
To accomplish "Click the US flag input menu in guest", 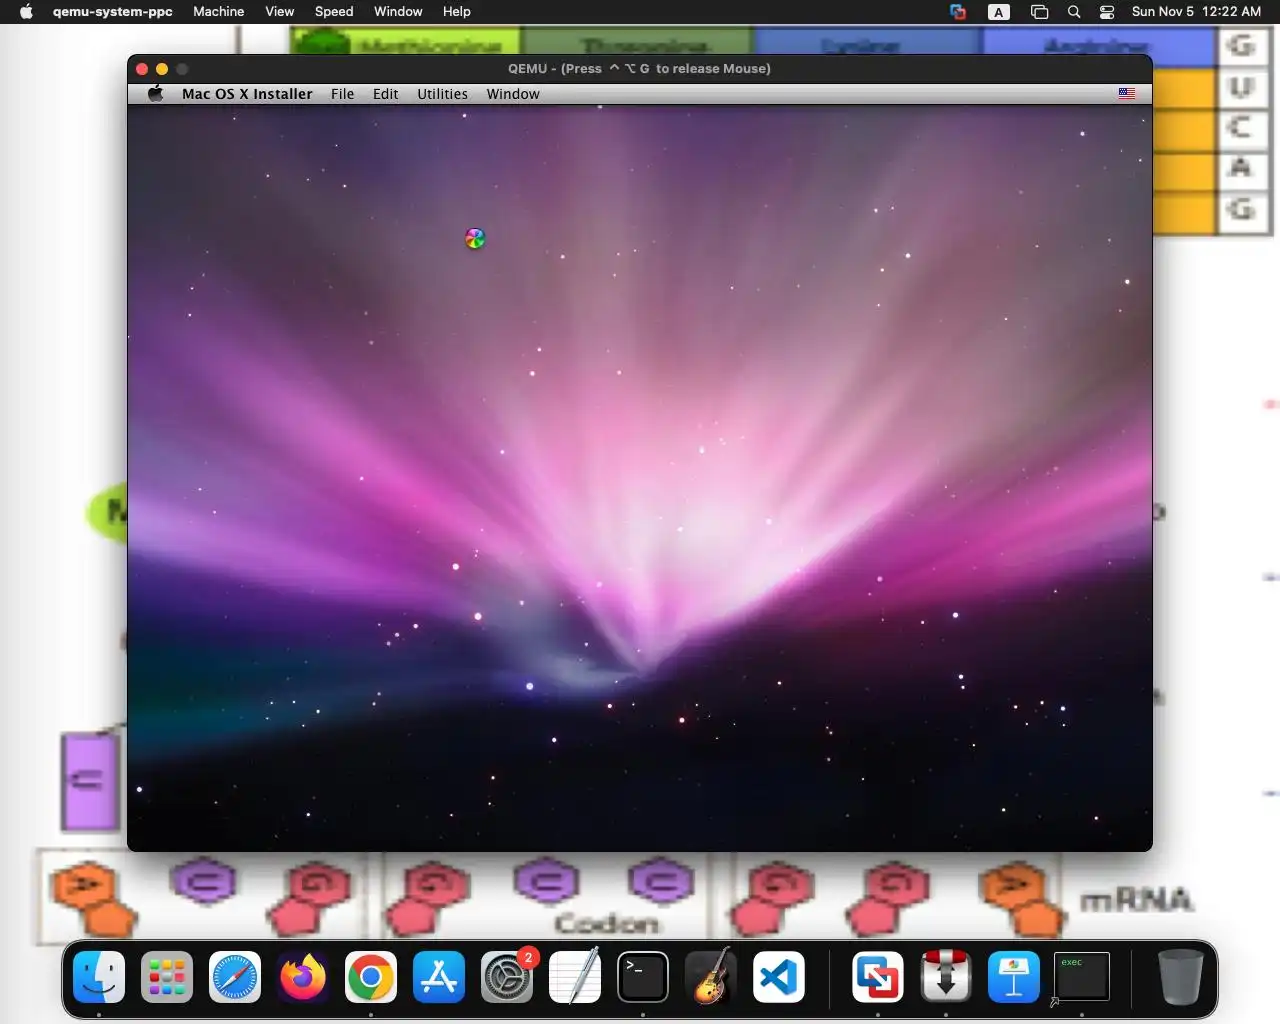I will click(1127, 93).
